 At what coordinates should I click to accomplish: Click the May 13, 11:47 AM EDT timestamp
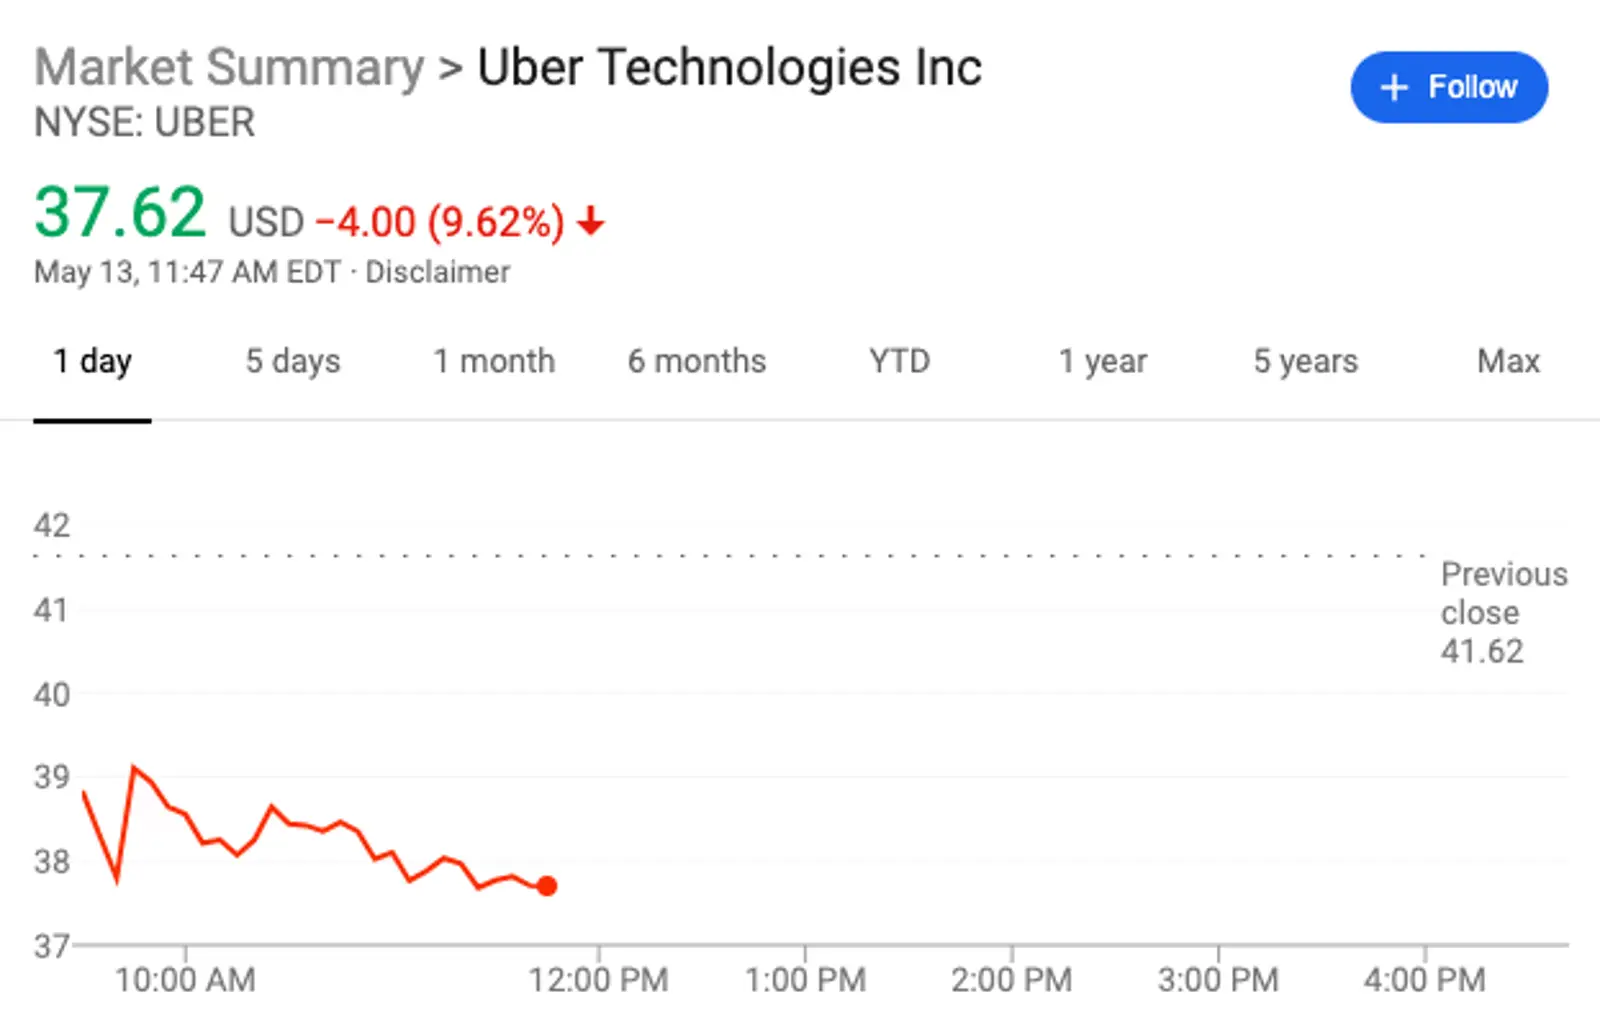pyautogui.click(x=187, y=272)
